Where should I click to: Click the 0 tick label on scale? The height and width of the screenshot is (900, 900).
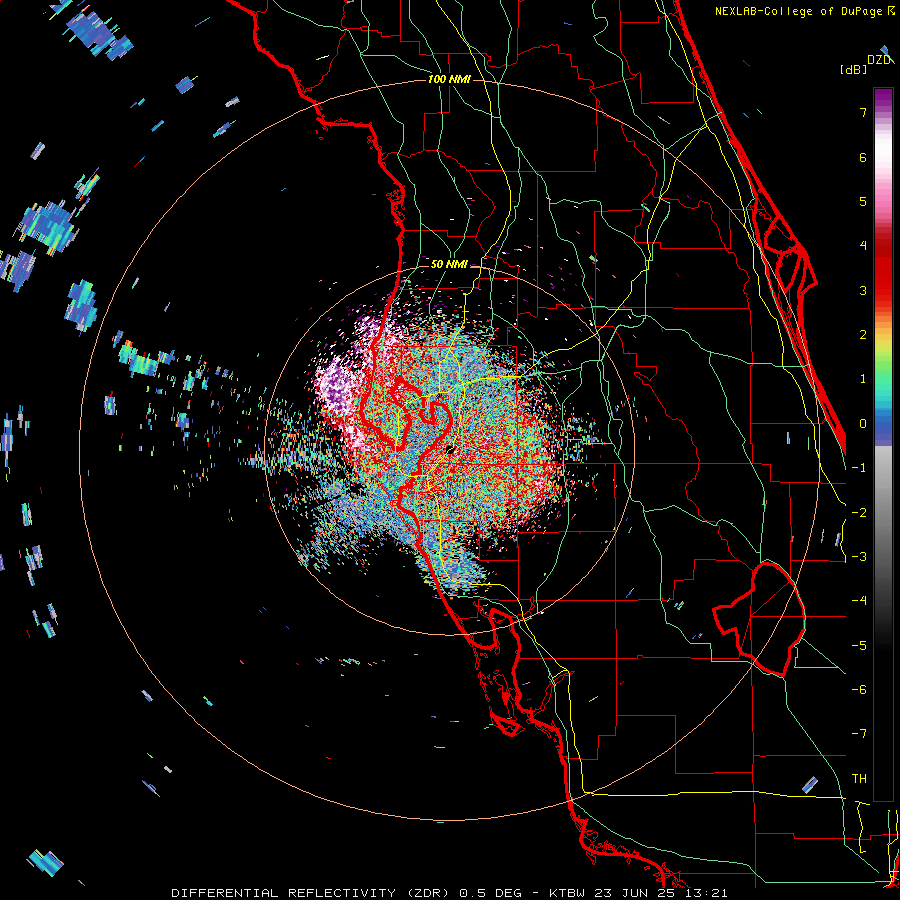[863, 424]
